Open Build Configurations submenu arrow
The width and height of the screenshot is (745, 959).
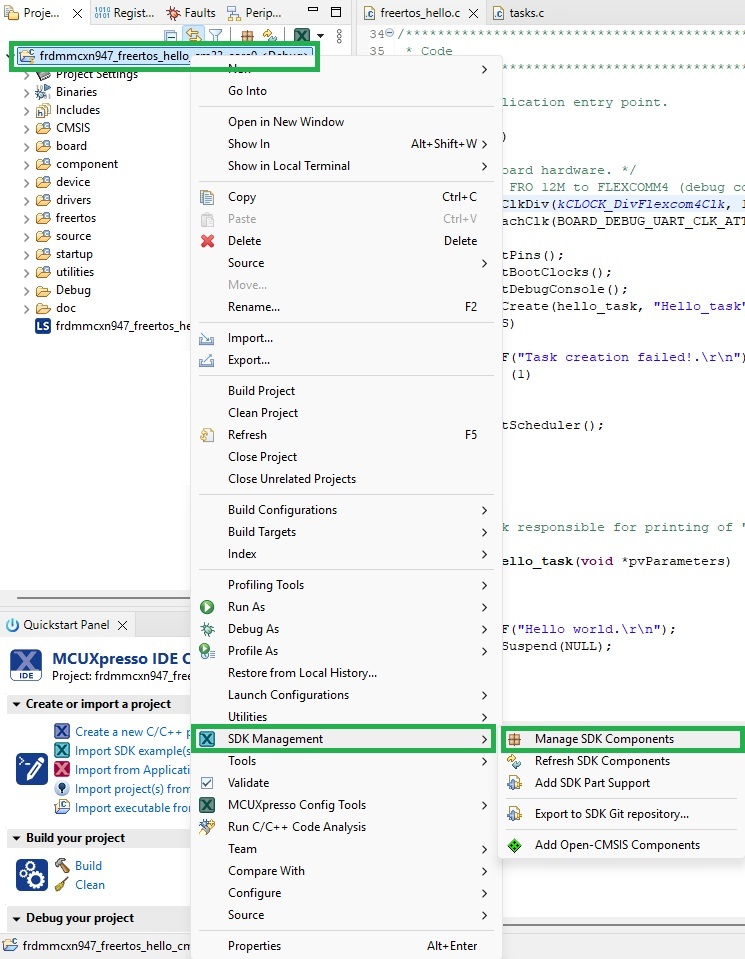(x=484, y=510)
